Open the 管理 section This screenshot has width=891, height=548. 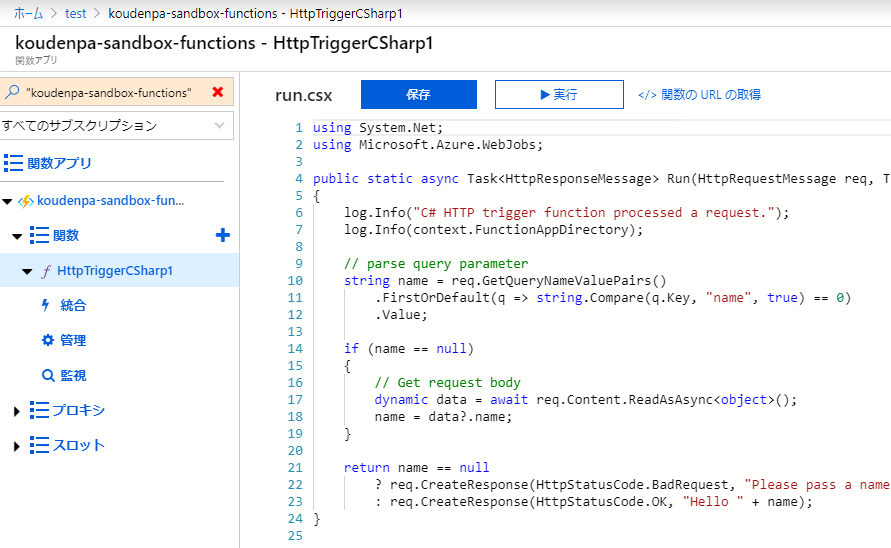(x=73, y=340)
